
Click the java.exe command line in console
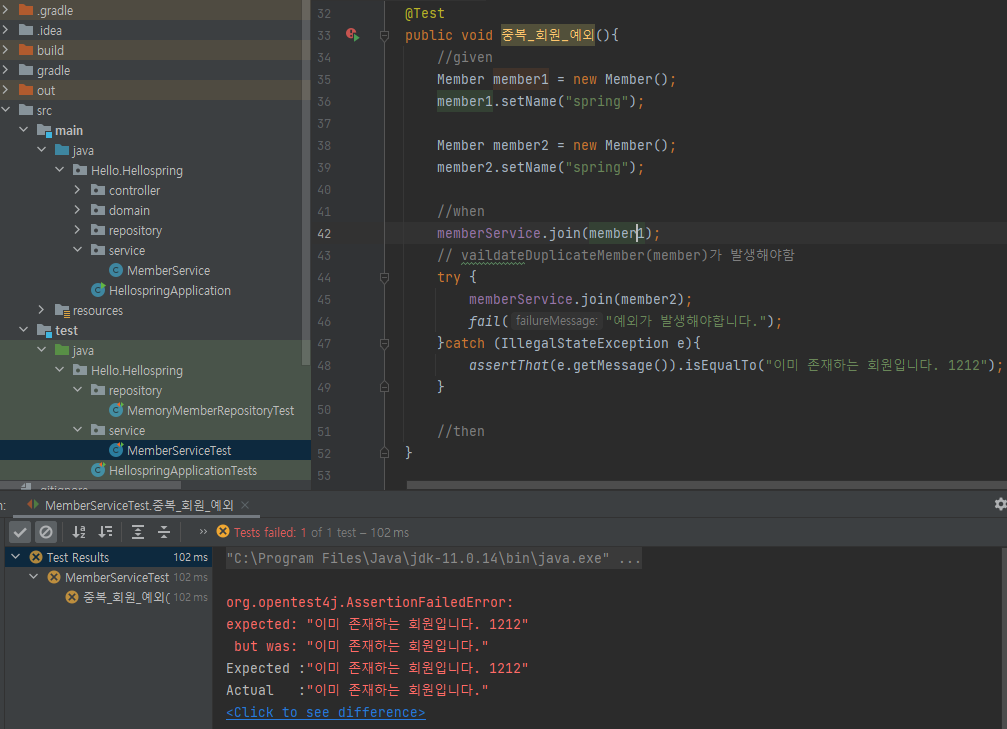click(433, 558)
